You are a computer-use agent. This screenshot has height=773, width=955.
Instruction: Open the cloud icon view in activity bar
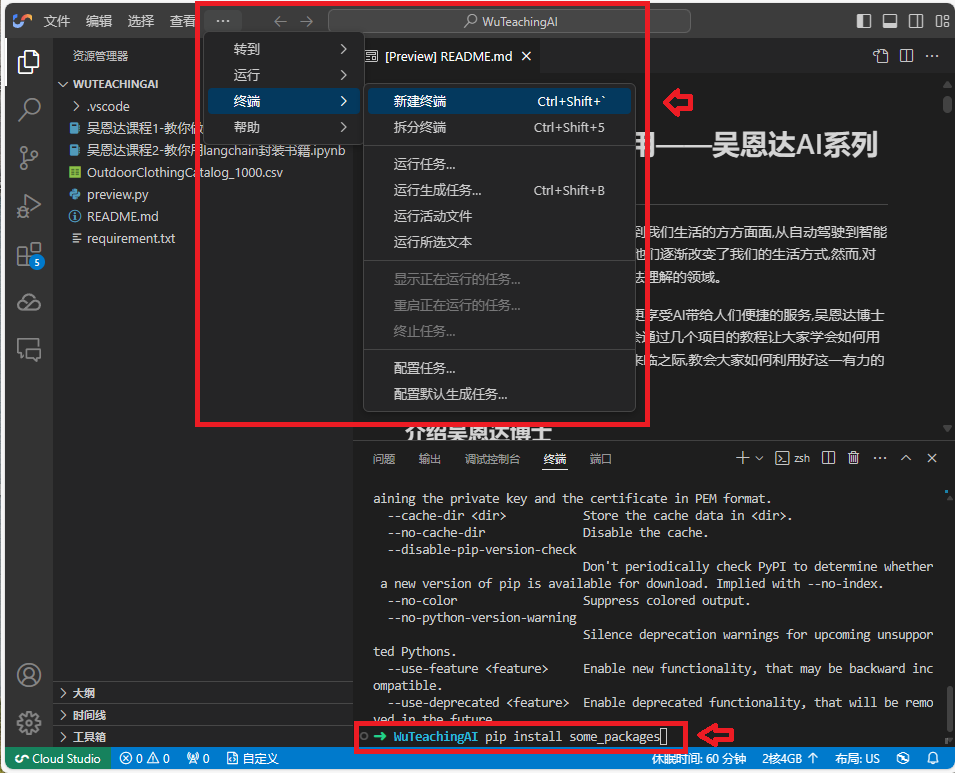pyautogui.click(x=28, y=303)
